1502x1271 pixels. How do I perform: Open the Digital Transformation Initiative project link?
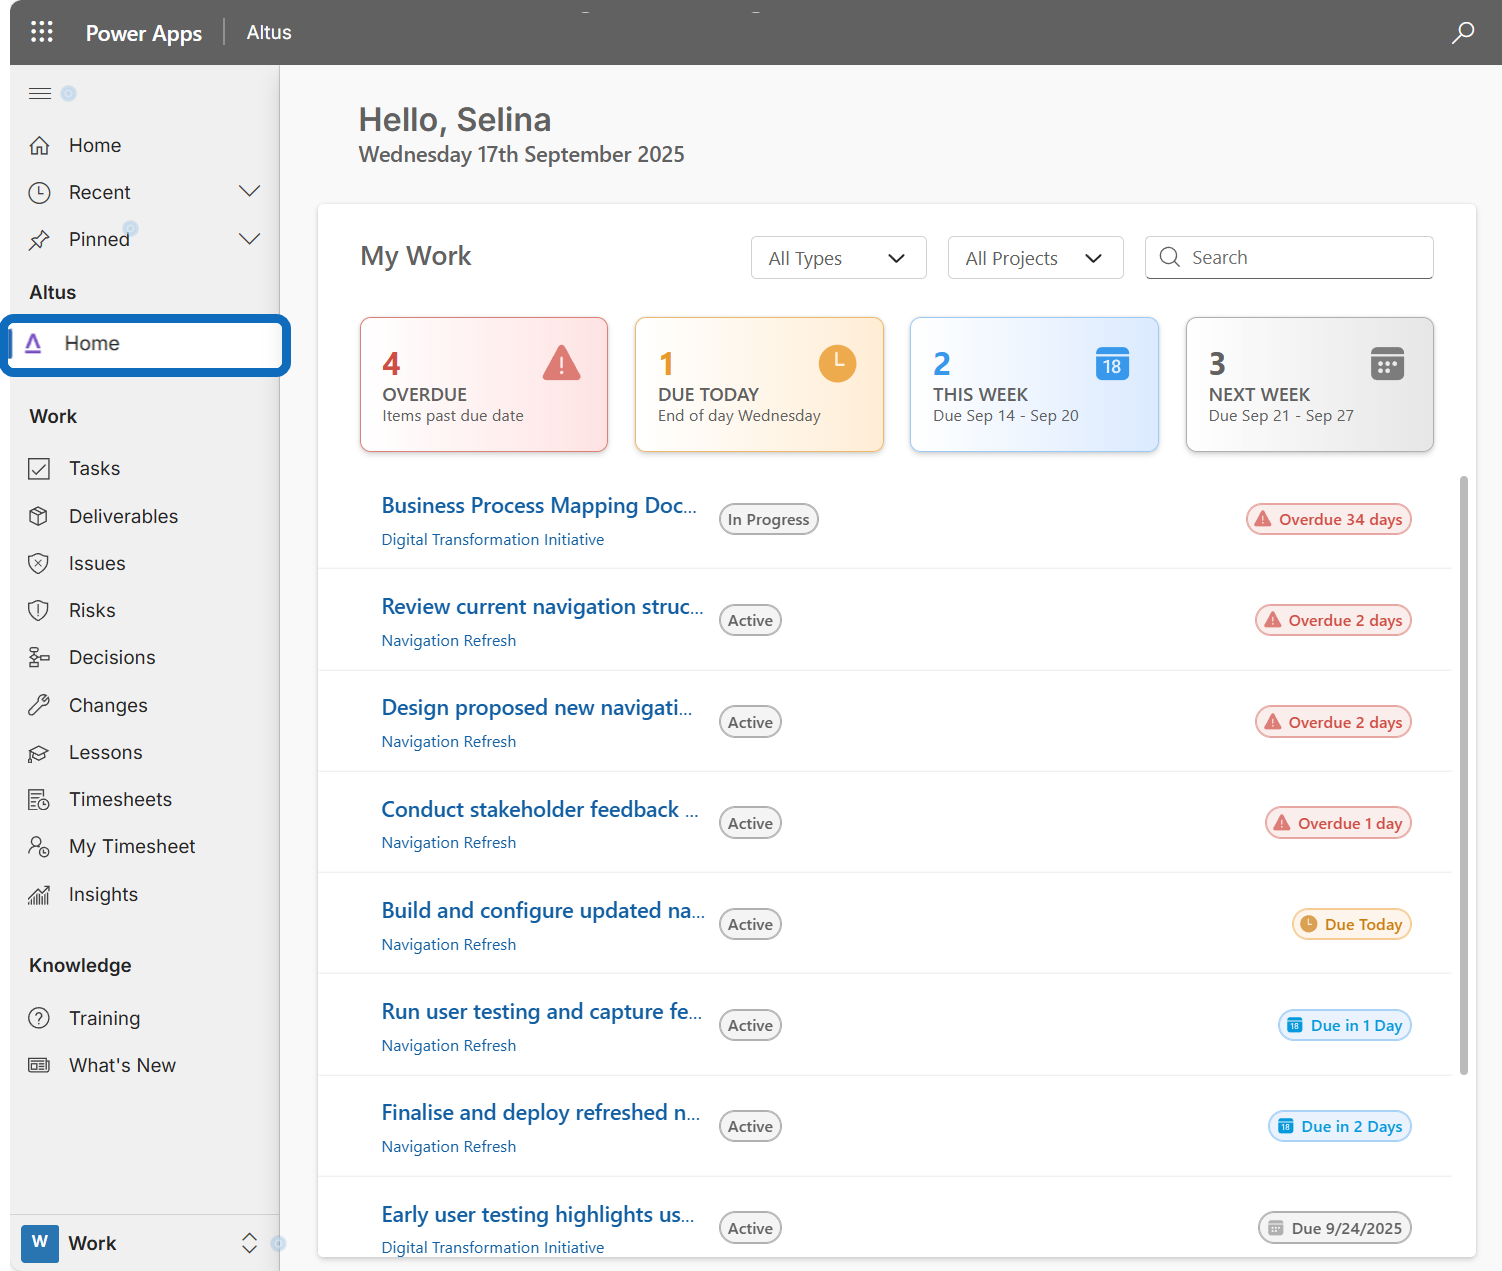[492, 540]
